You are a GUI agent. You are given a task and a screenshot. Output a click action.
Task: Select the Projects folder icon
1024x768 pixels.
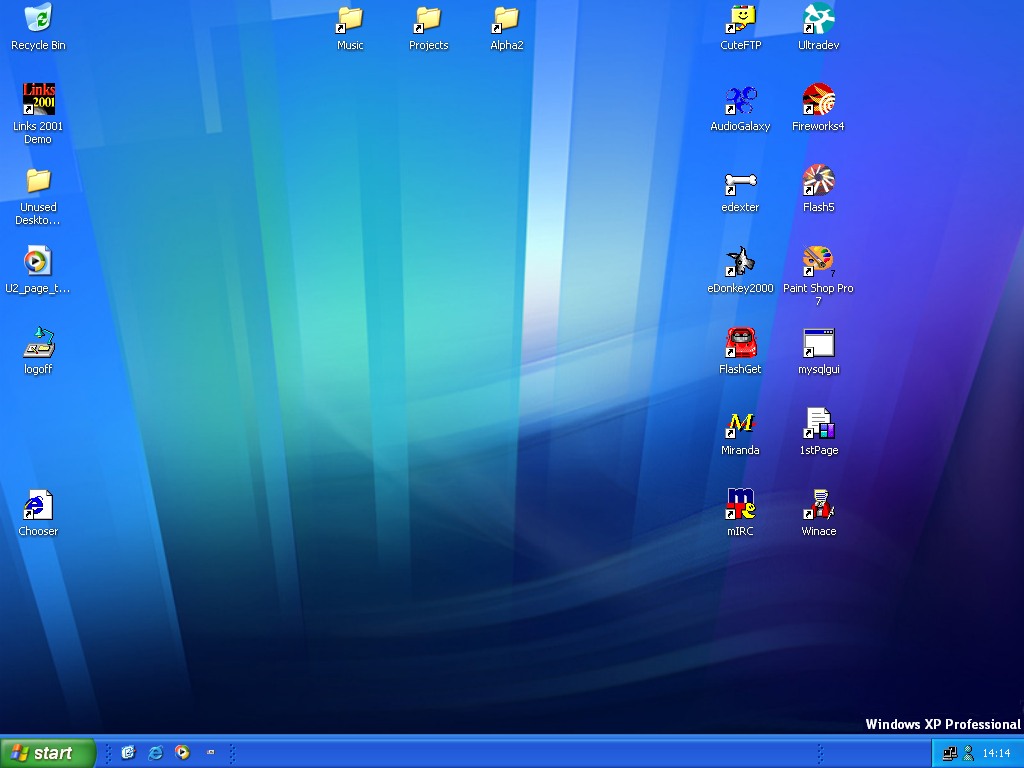(x=428, y=19)
